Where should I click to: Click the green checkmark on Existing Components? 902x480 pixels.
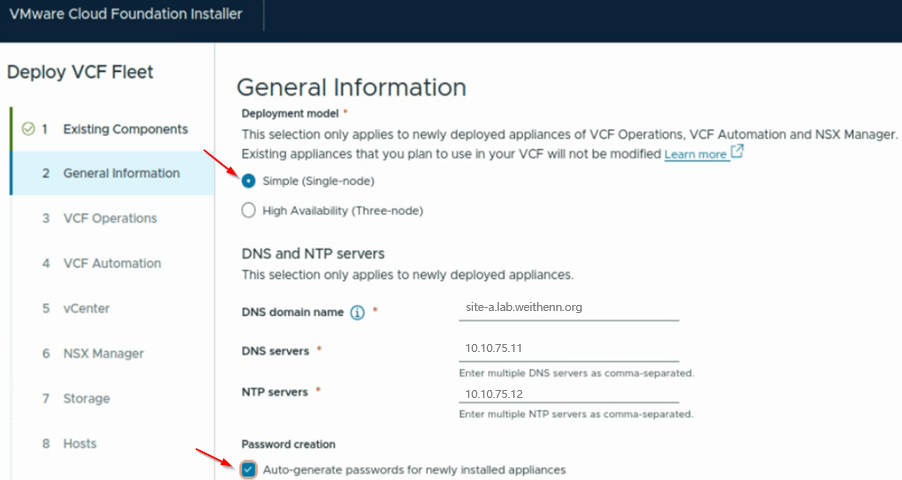pos(28,129)
